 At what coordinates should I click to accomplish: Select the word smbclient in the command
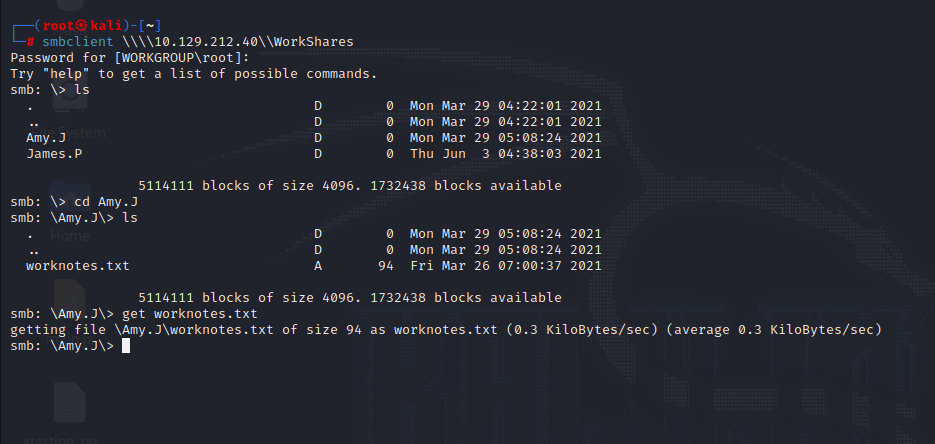78,42
